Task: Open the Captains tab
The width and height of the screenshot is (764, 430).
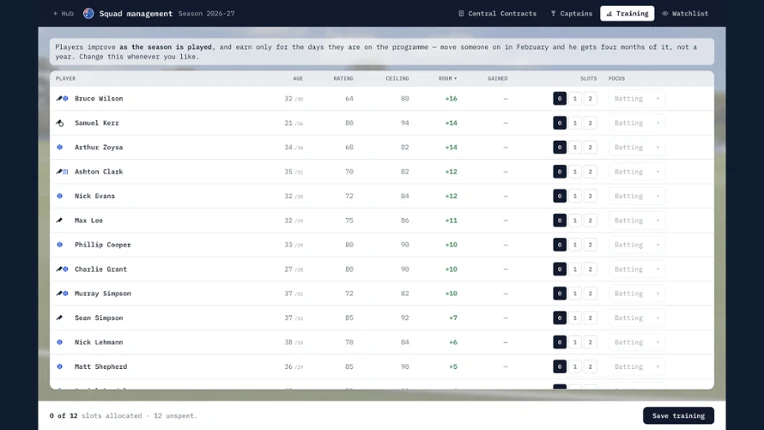Action: (x=571, y=14)
